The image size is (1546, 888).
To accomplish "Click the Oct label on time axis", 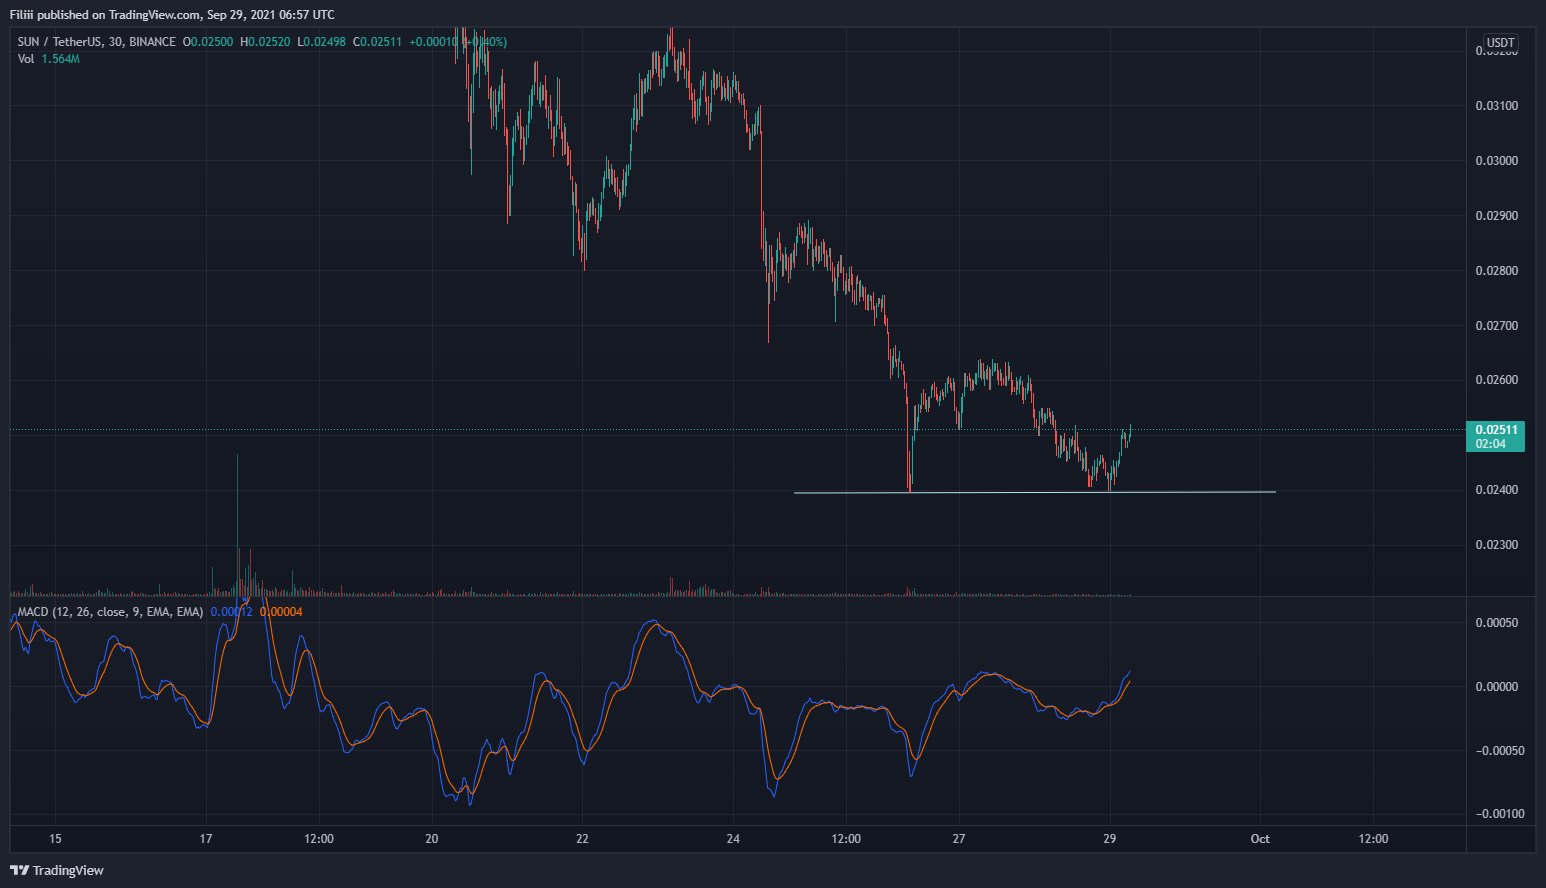I will (1260, 839).
